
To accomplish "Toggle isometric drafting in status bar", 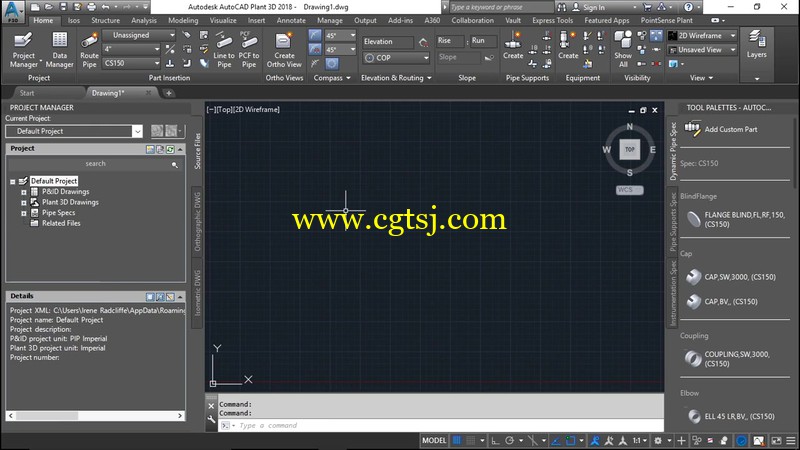I will click(532, 441).
